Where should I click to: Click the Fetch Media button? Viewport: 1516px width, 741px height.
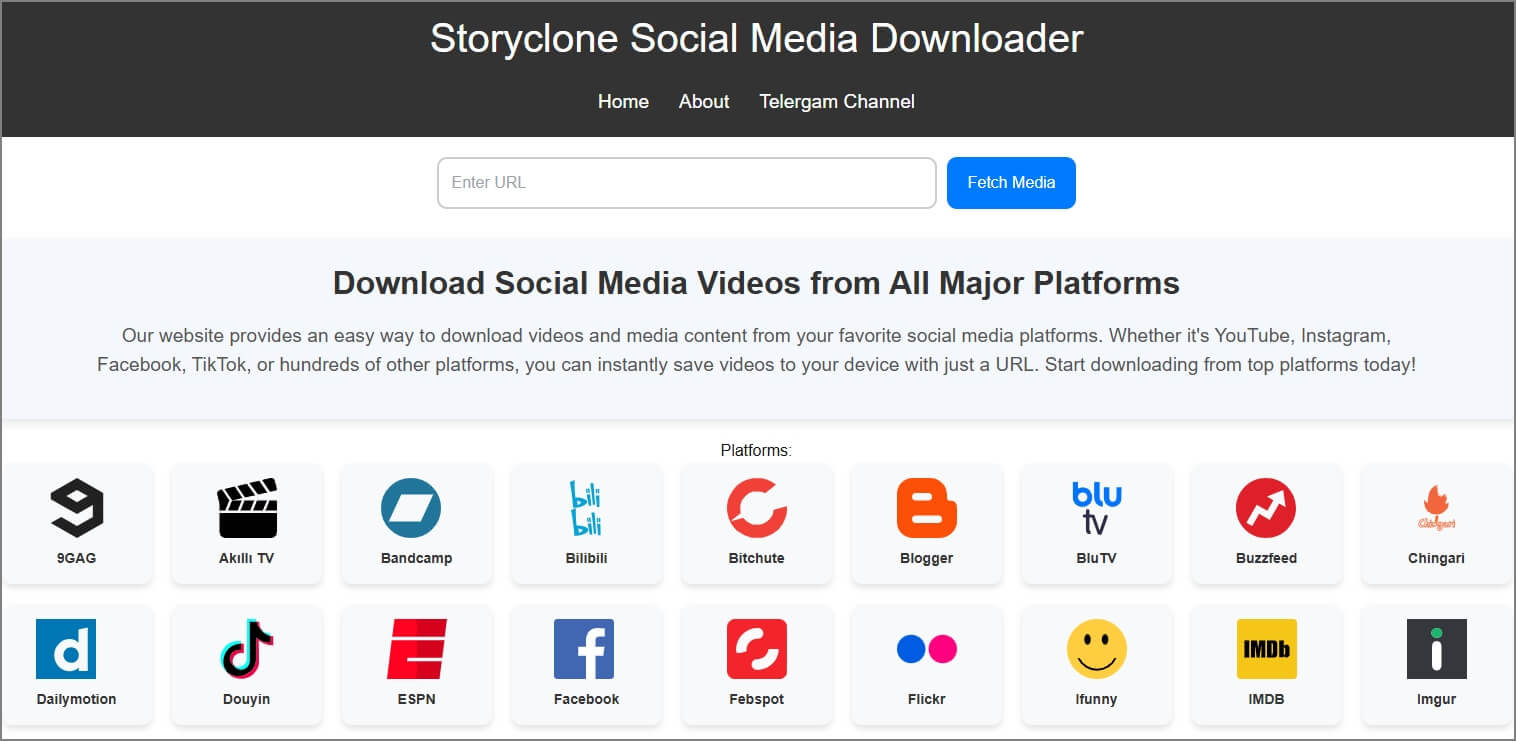pos(1011,183)
